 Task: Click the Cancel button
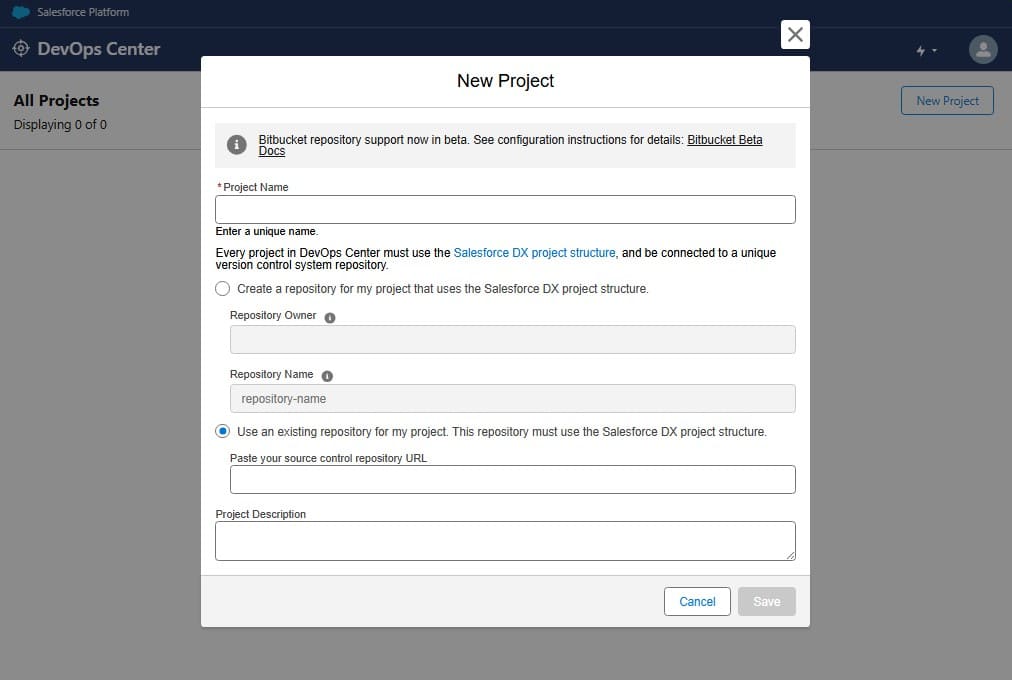[x=697, y=601]
